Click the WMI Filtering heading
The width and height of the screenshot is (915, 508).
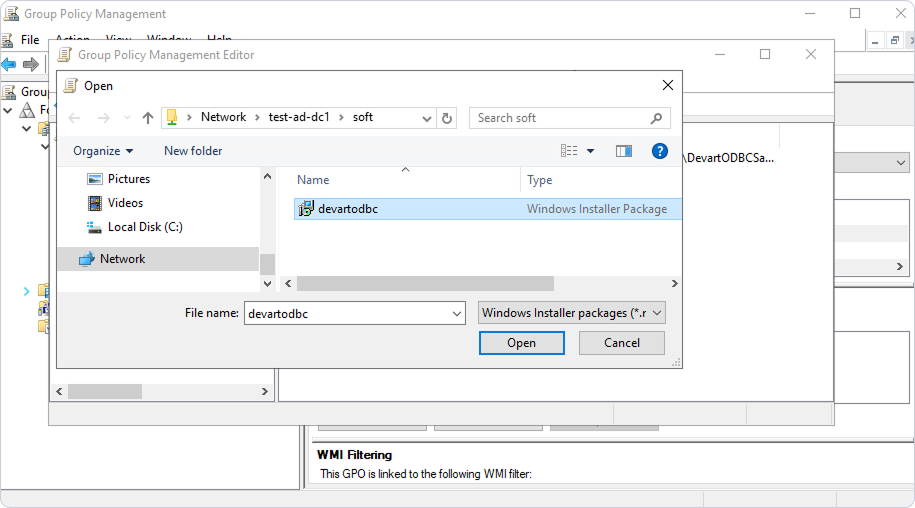[x=354, y=455]
